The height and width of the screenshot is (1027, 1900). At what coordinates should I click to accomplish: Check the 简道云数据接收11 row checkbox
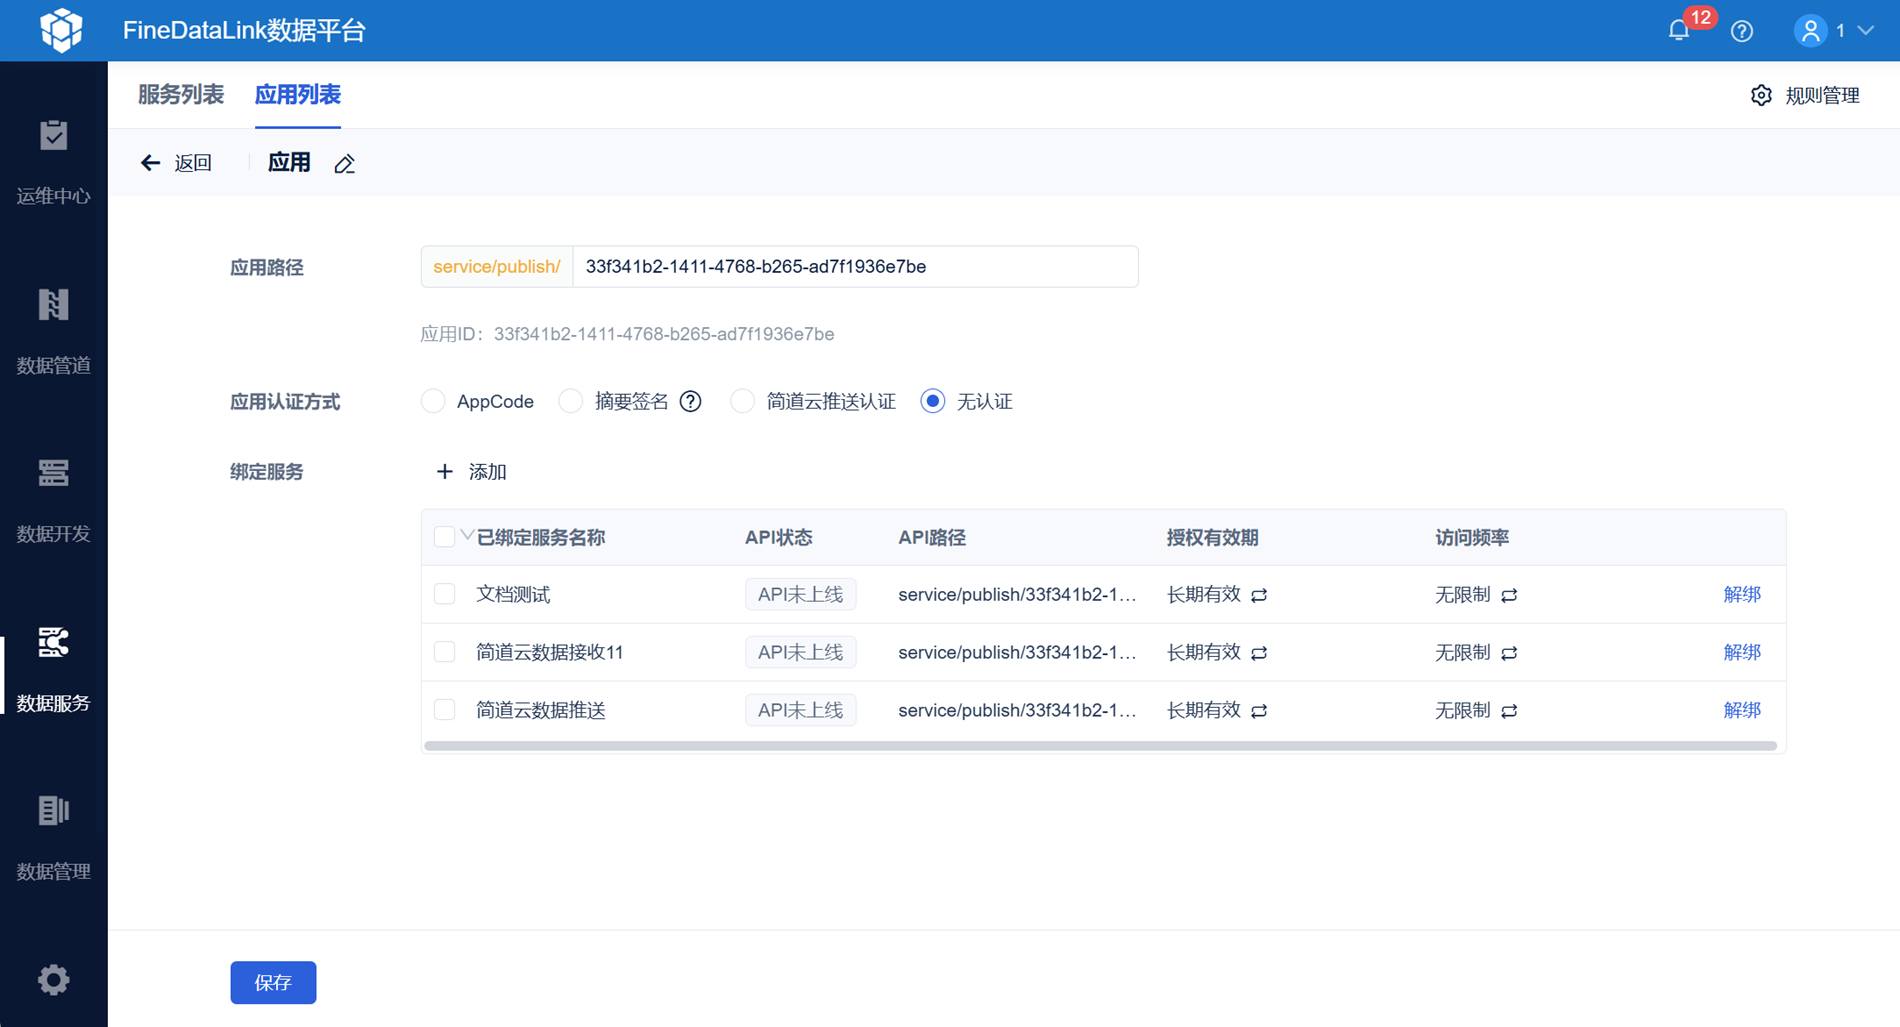[x=445, y=652]
